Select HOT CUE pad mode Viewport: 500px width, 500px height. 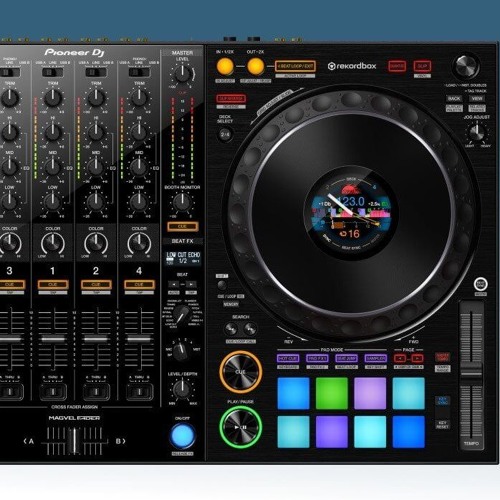[288, 358]
